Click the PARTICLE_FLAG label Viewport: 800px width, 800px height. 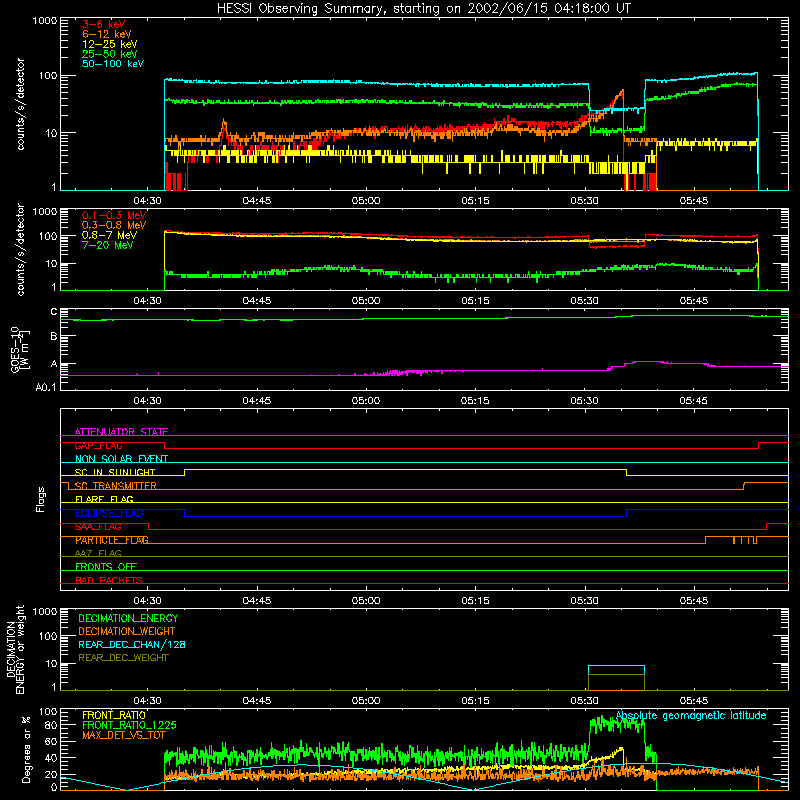pyautogui.click(x=112, y=540)
